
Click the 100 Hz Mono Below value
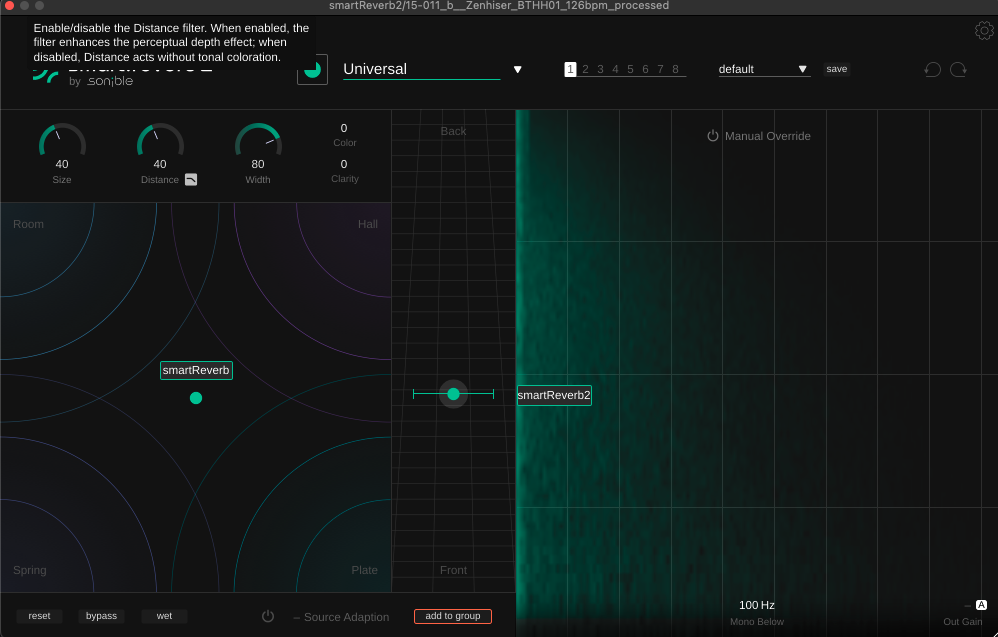(757, 605)
